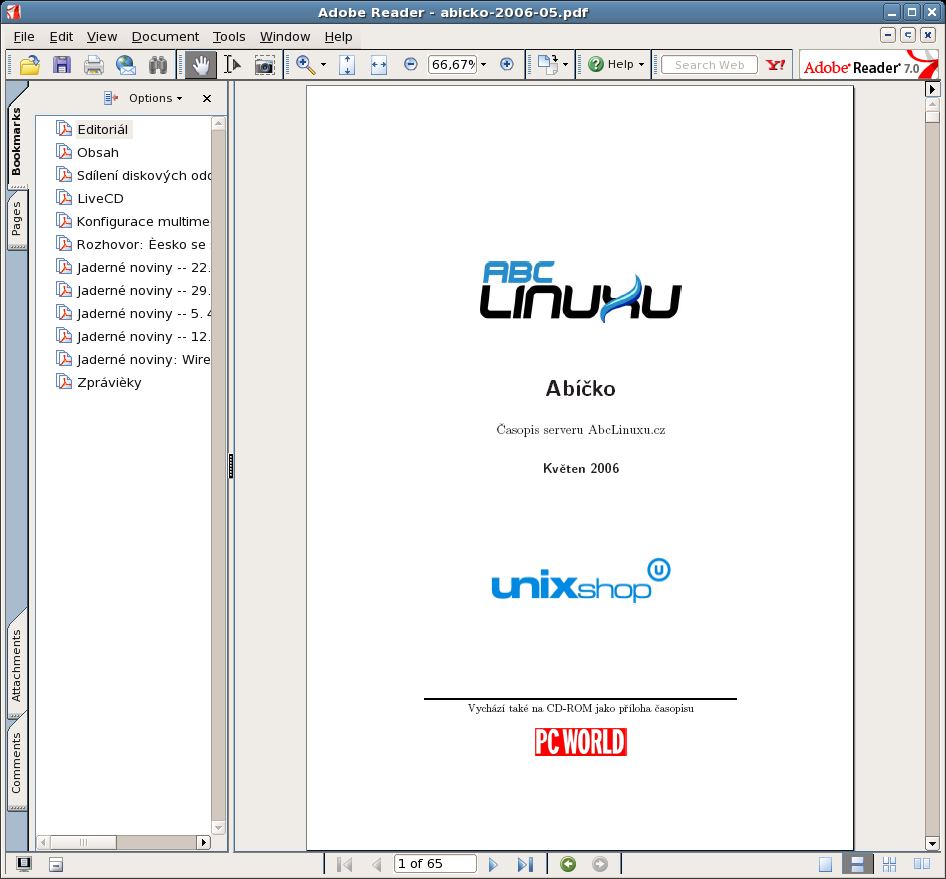Switch to Comments side tab
Screen dimensions: 946x879
pos(16,763)
